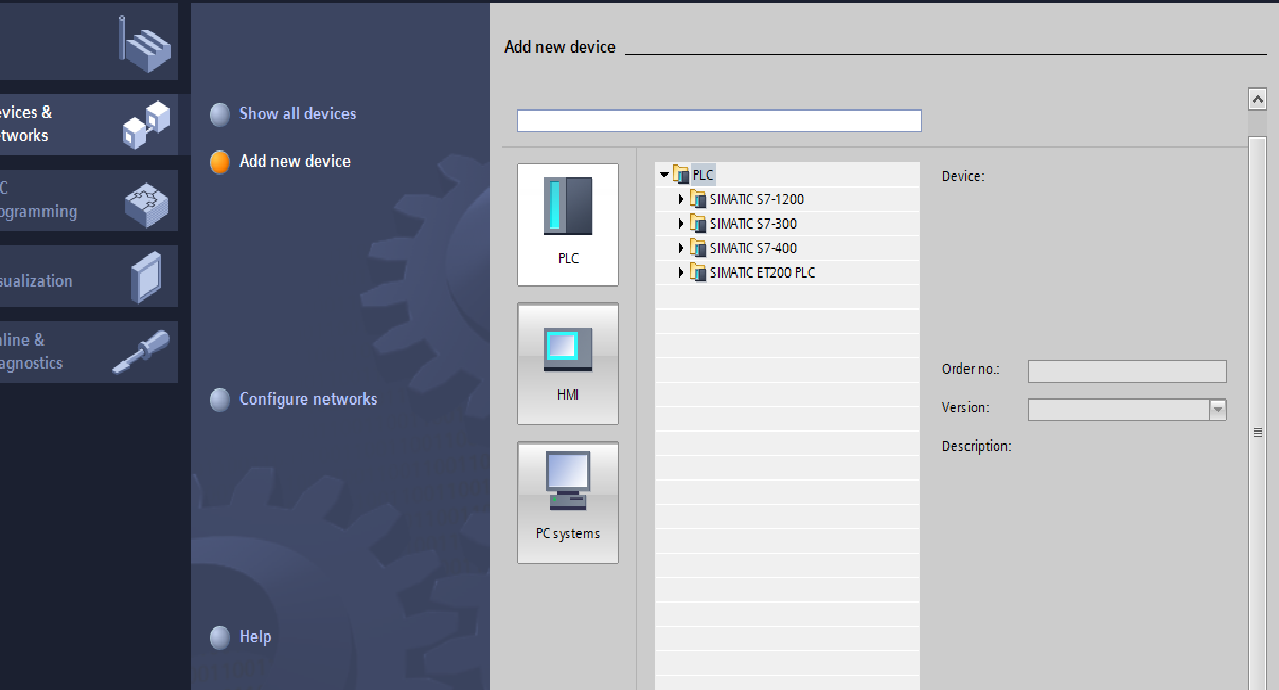Expand the SIMATIC S7-300 folder

pyautogui.click(x=681, y=224)
